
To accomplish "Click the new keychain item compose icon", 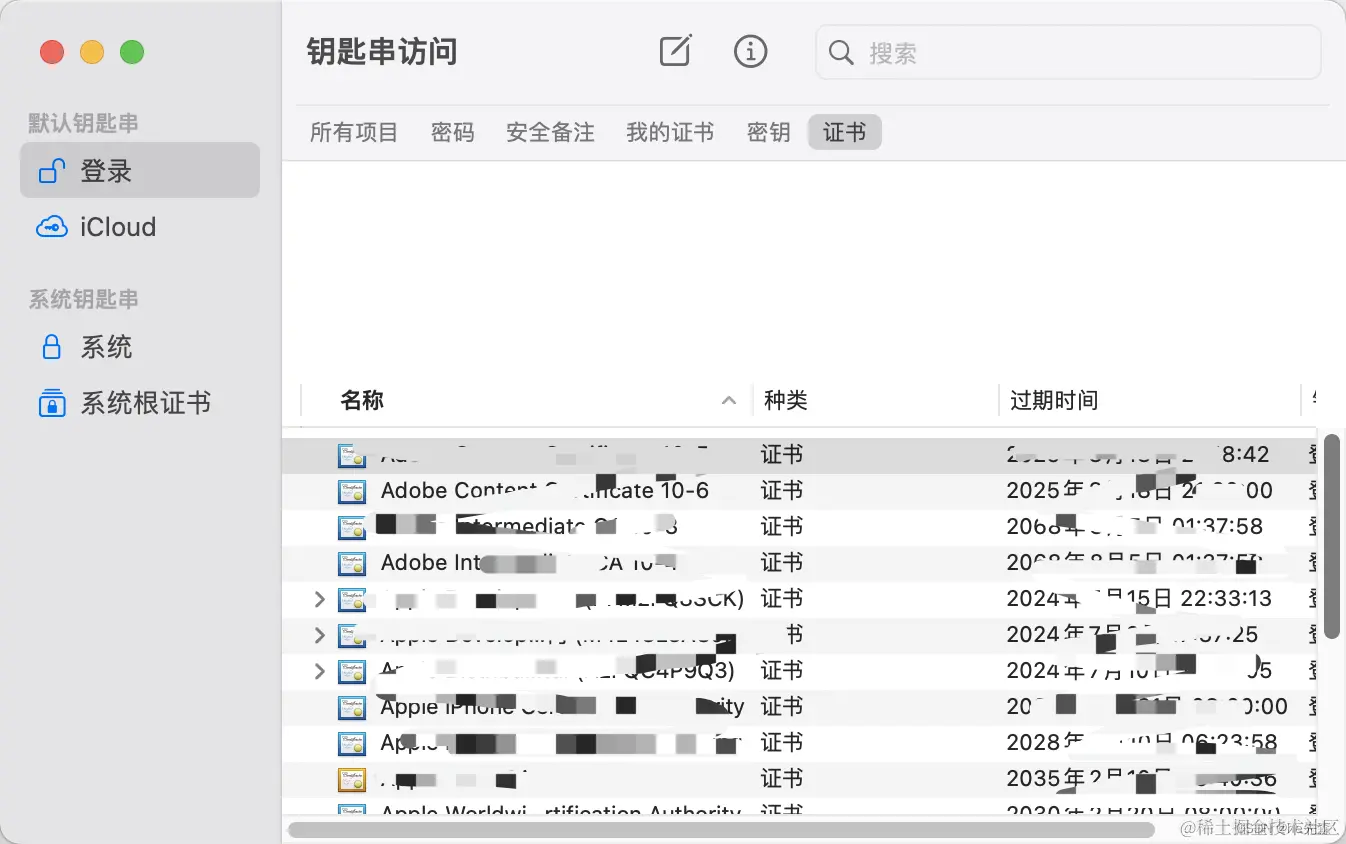I will pyautogui.click(x=676, y=51).
